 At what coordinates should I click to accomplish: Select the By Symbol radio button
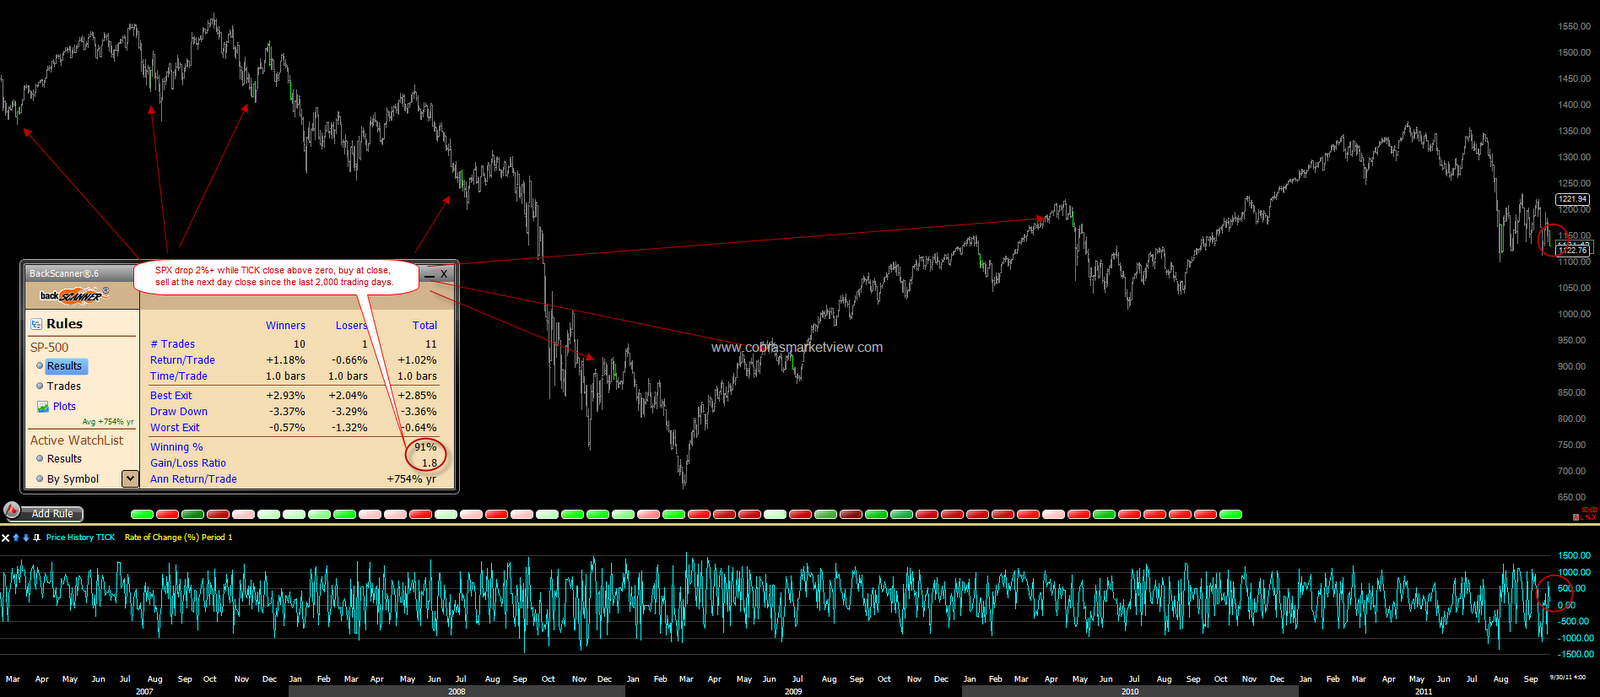[40, 479]
